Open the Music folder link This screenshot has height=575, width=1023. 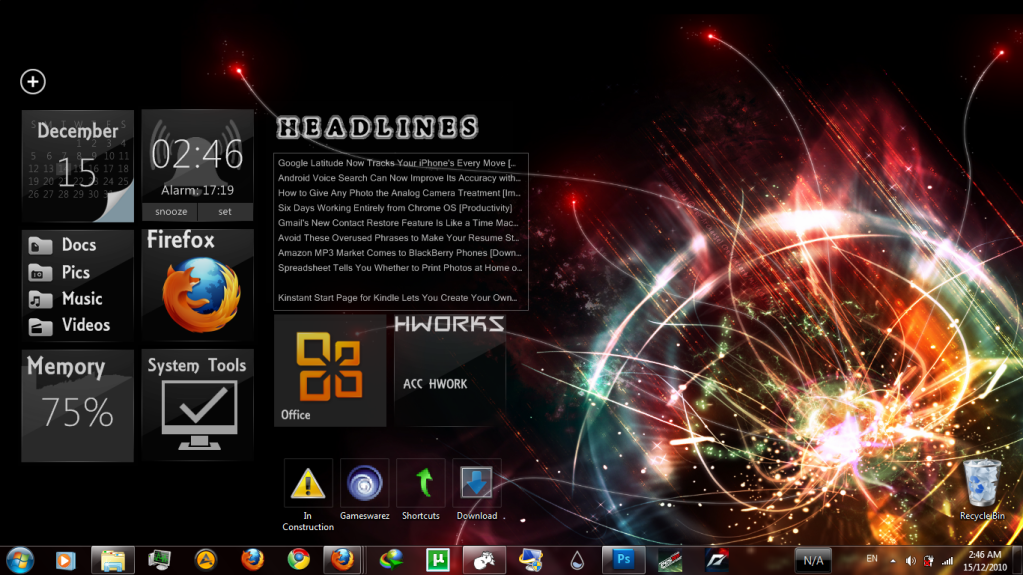click(81, 298)
